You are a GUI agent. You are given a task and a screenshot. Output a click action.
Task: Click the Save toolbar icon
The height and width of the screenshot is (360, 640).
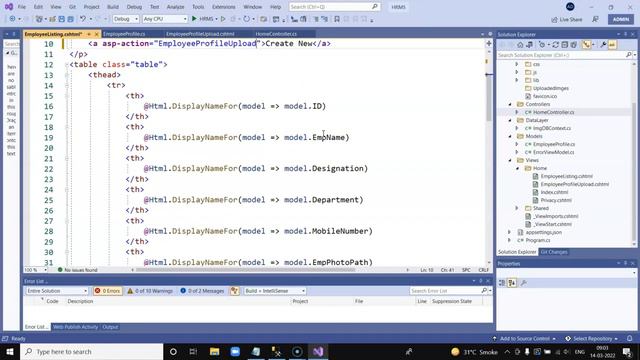[x=61, y=19]
